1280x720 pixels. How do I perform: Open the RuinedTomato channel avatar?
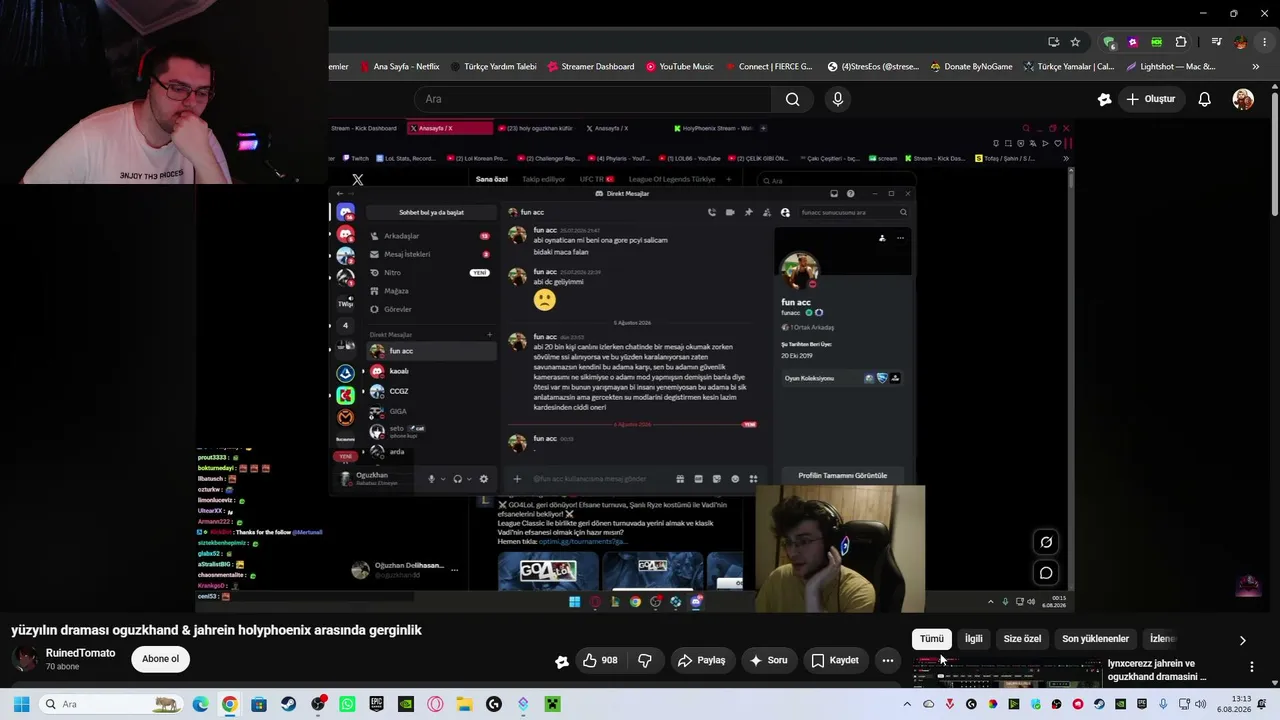click(x=26, y=659)
